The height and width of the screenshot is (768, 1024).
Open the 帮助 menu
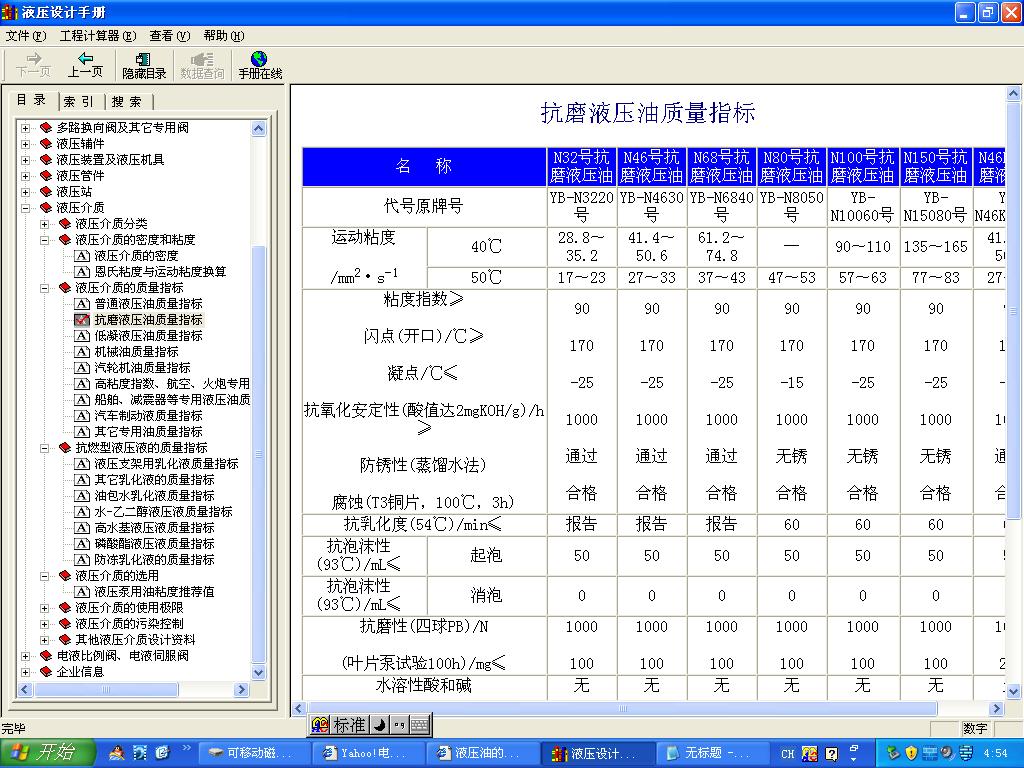pos(223,36)
